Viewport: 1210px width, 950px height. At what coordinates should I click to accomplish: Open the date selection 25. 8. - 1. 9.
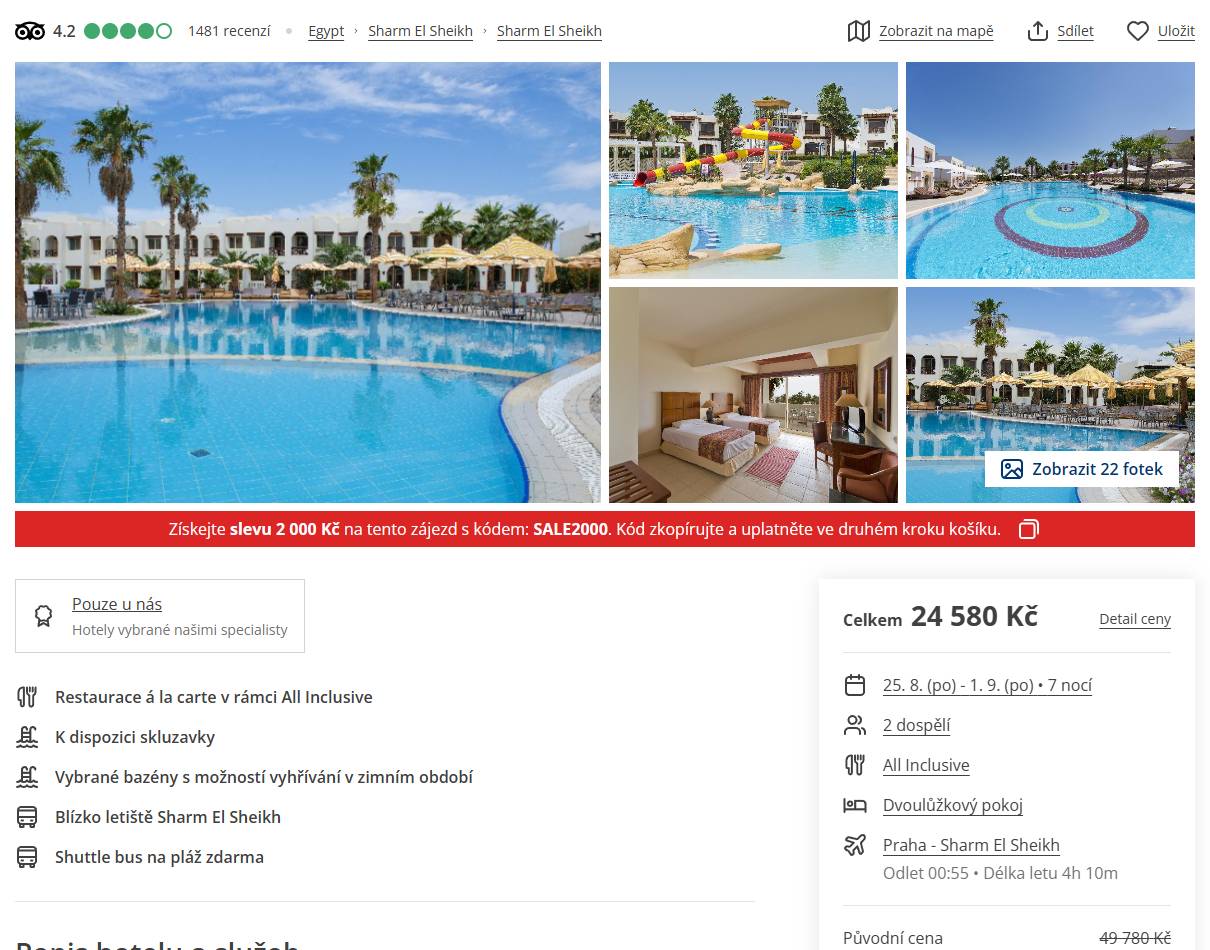pyautogui.click(x=987, y=685)
